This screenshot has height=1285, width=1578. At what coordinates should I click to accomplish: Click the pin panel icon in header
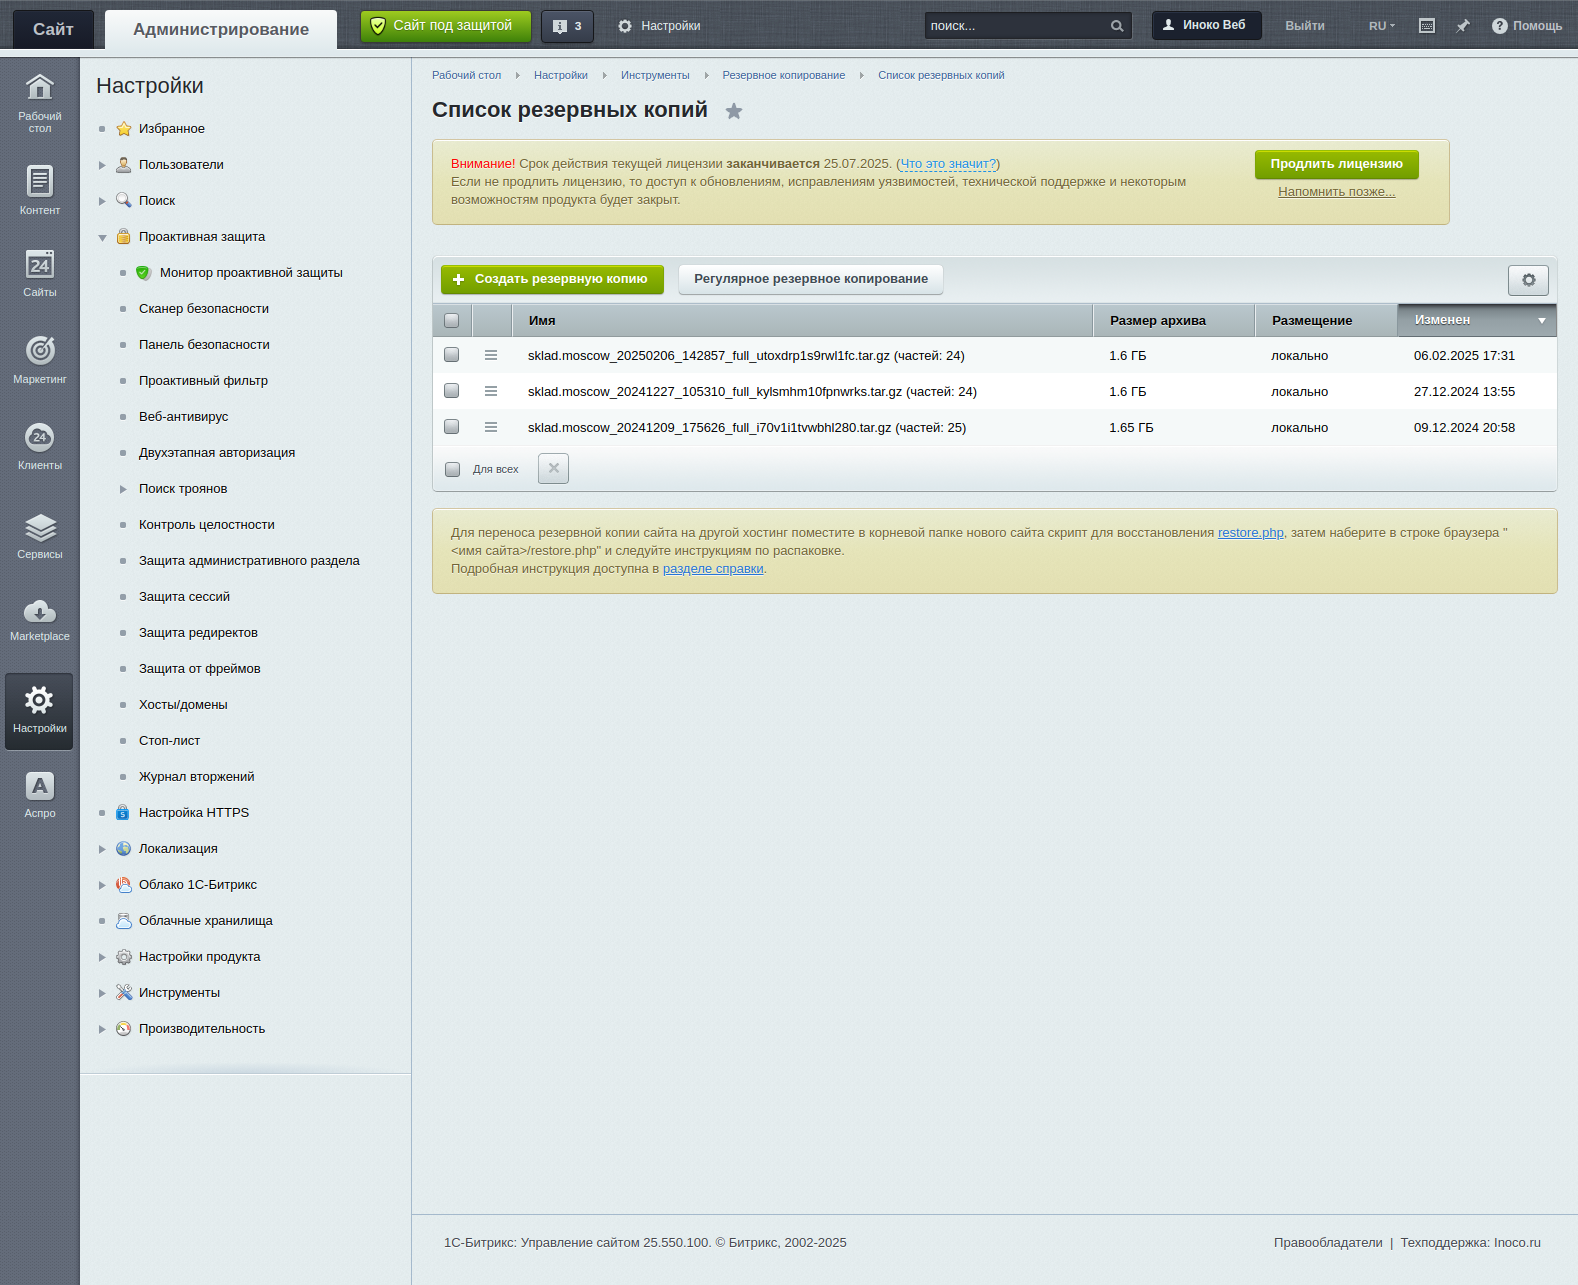(1462, 26)
